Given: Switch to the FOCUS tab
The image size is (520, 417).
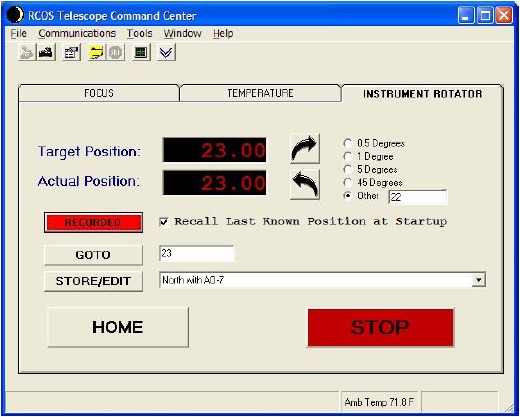Looking at the screenshot, I should click(99, 93).
